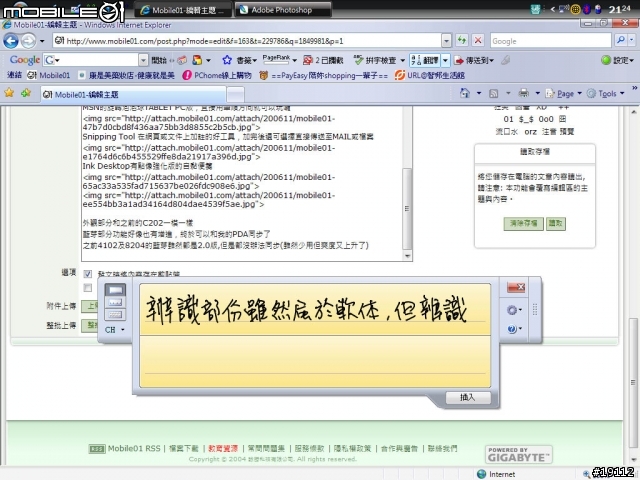Open the Google toolbar bookmarks star menu
The image size is (640, 480).
point(238,60)
